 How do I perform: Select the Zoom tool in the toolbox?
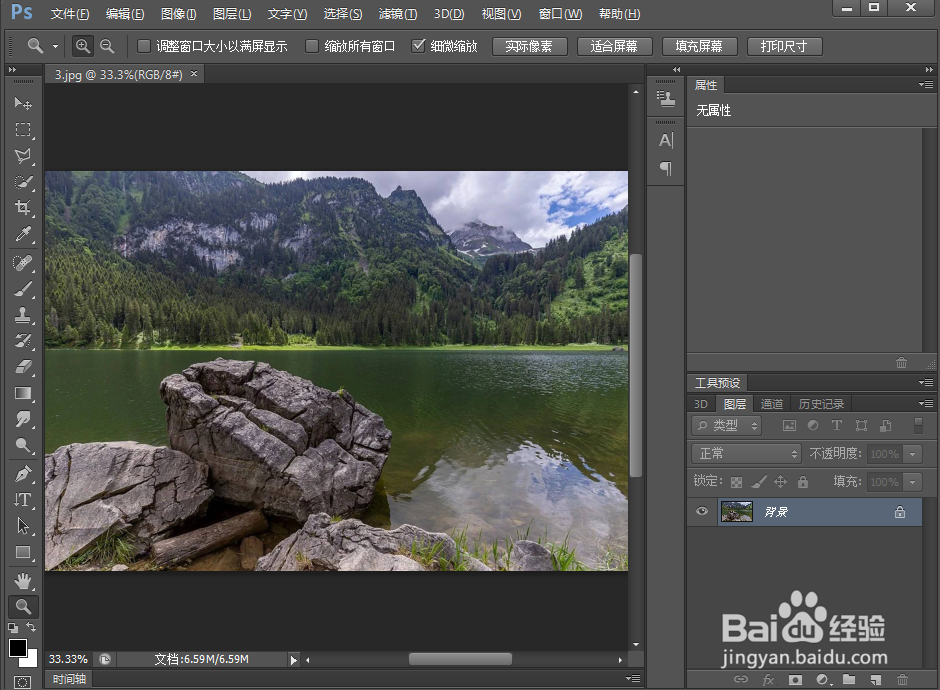point(23,607)
